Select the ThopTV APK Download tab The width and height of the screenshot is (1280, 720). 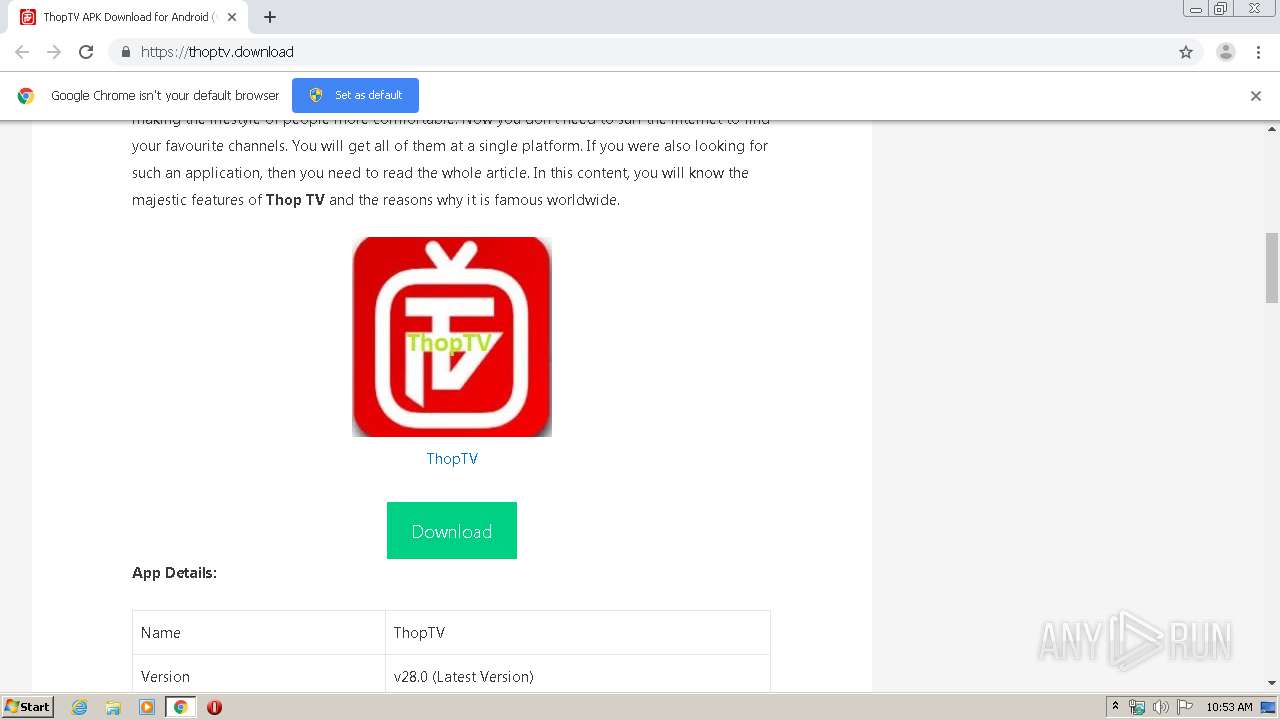click(128, 17)
